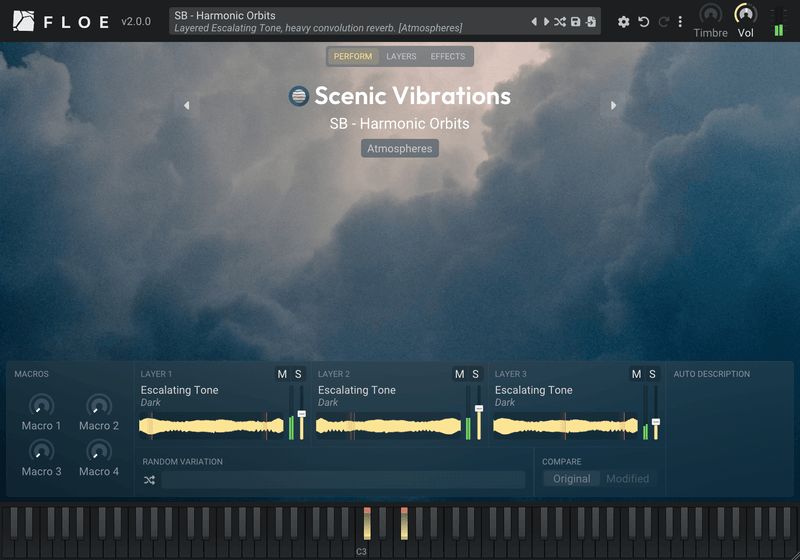
Task: Click the COMPARE label
Action: (x=562, y=462)
